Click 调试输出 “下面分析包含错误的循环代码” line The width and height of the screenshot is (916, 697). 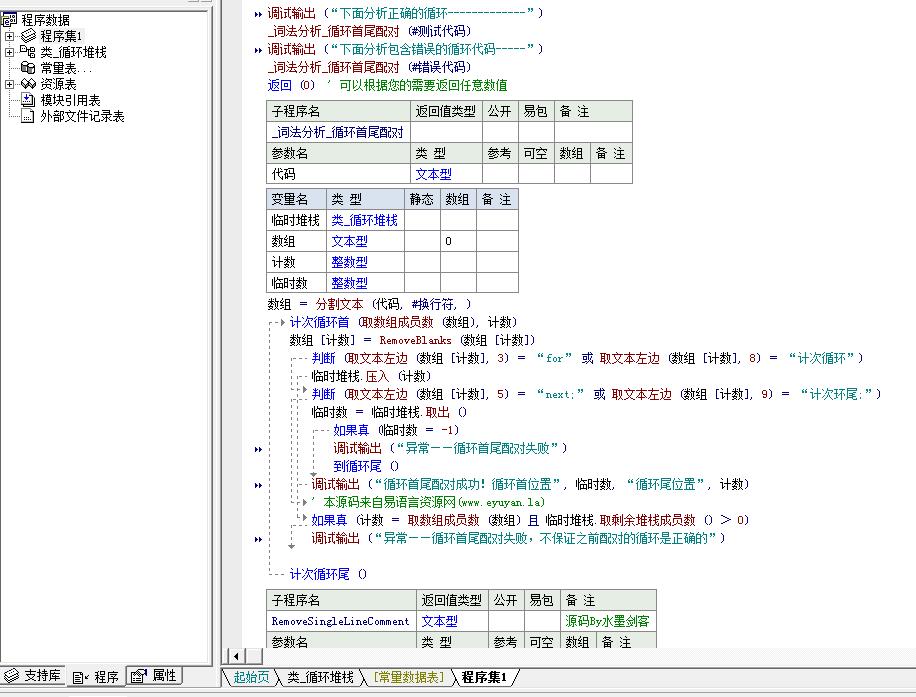(405, 49)
